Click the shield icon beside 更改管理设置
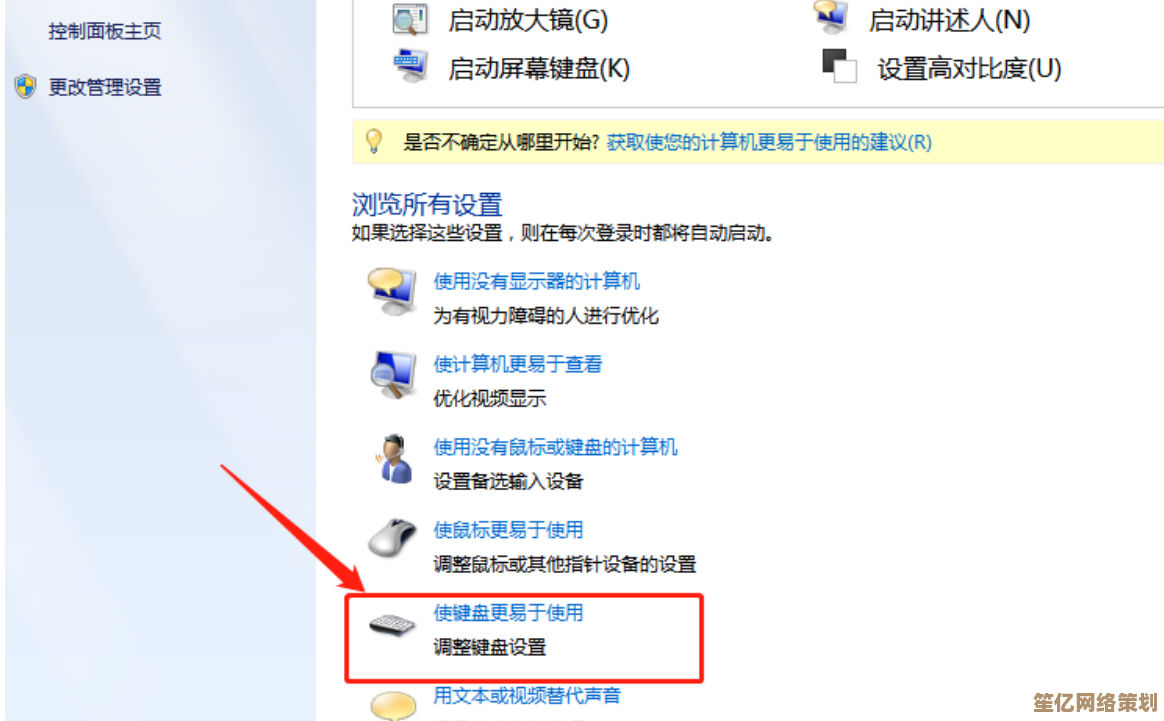Viewport: 1164px width, 721px height. (x=25, y=87)
